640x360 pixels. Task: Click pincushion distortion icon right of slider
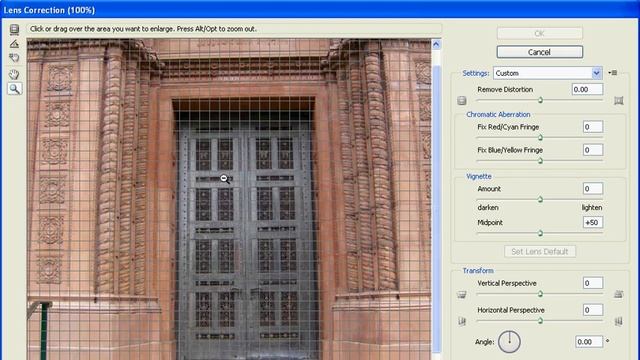[x=619, y=100]
